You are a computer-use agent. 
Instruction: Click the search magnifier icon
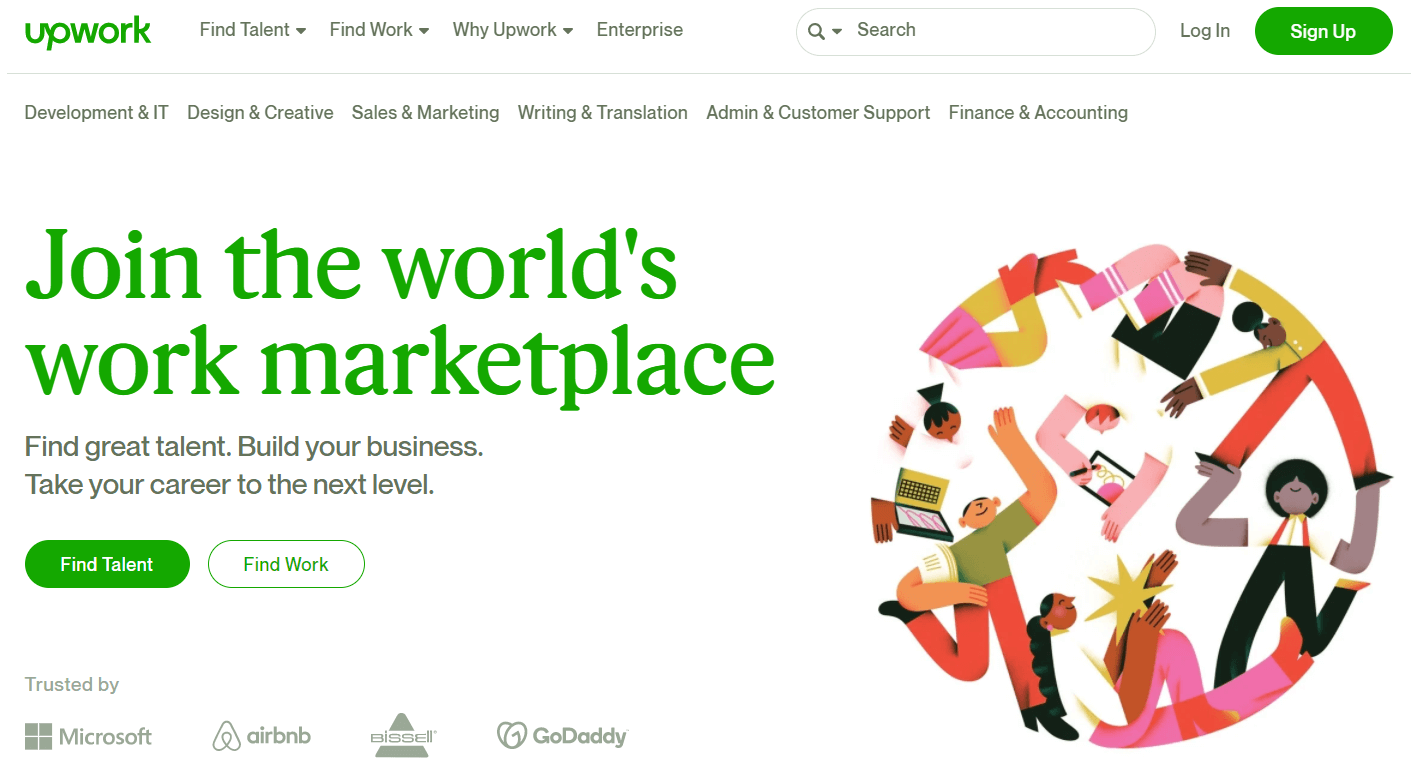(x=816, y=32)
